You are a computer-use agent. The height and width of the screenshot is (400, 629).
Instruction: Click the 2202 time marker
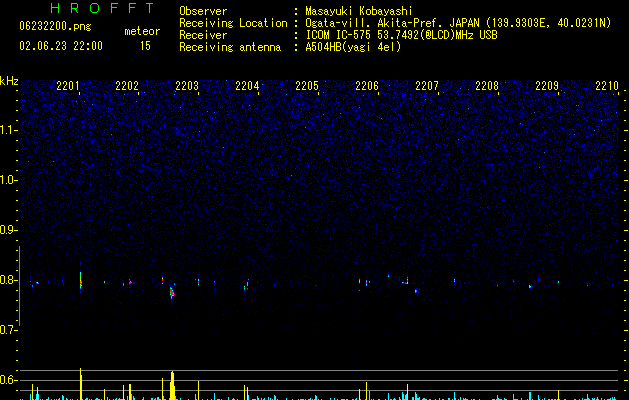click(127, 86)
